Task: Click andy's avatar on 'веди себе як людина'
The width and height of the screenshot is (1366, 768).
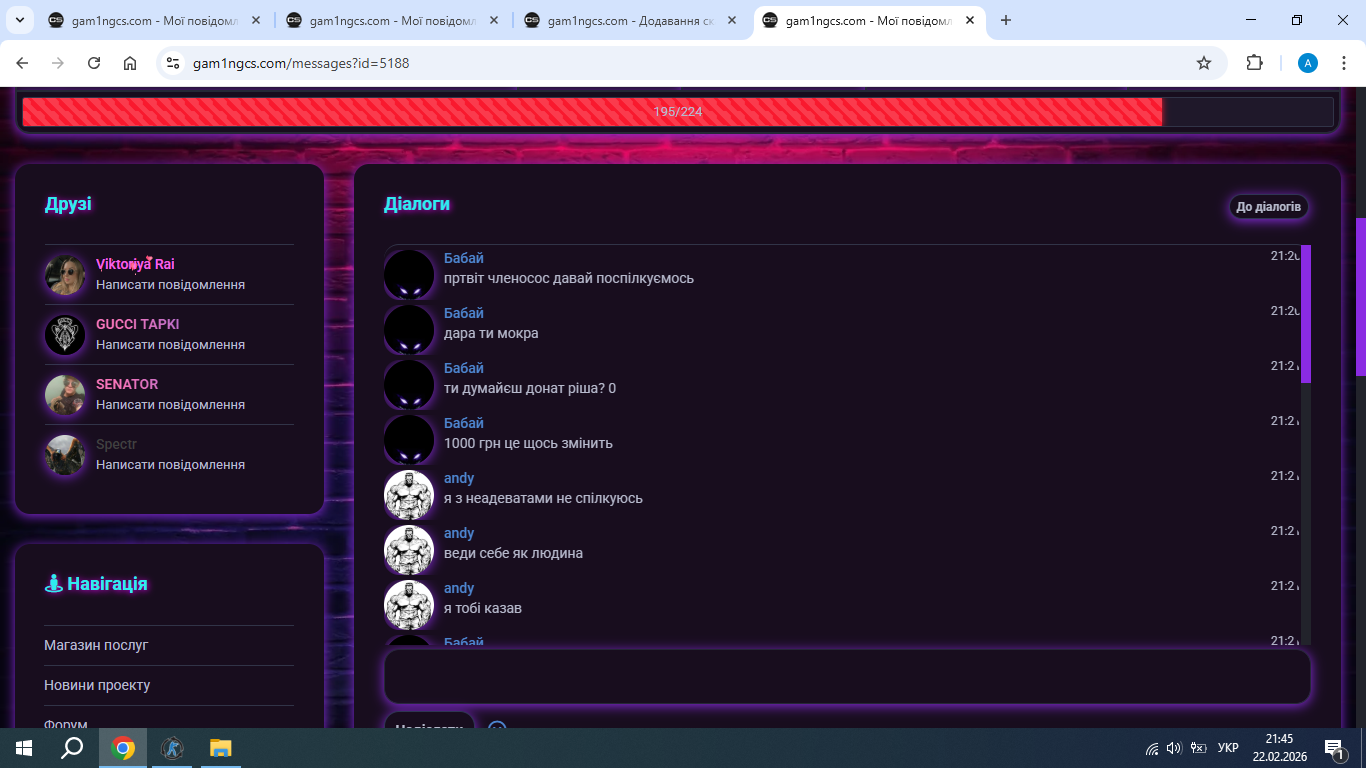Action: click(409, 549)
